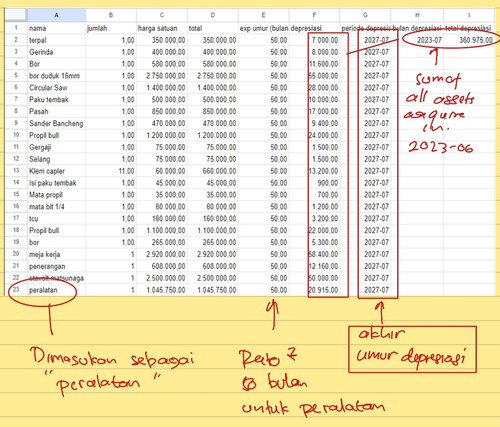This screenshot has height=427, width=500.
Task: Select column I header
Action: coord(469,15)
